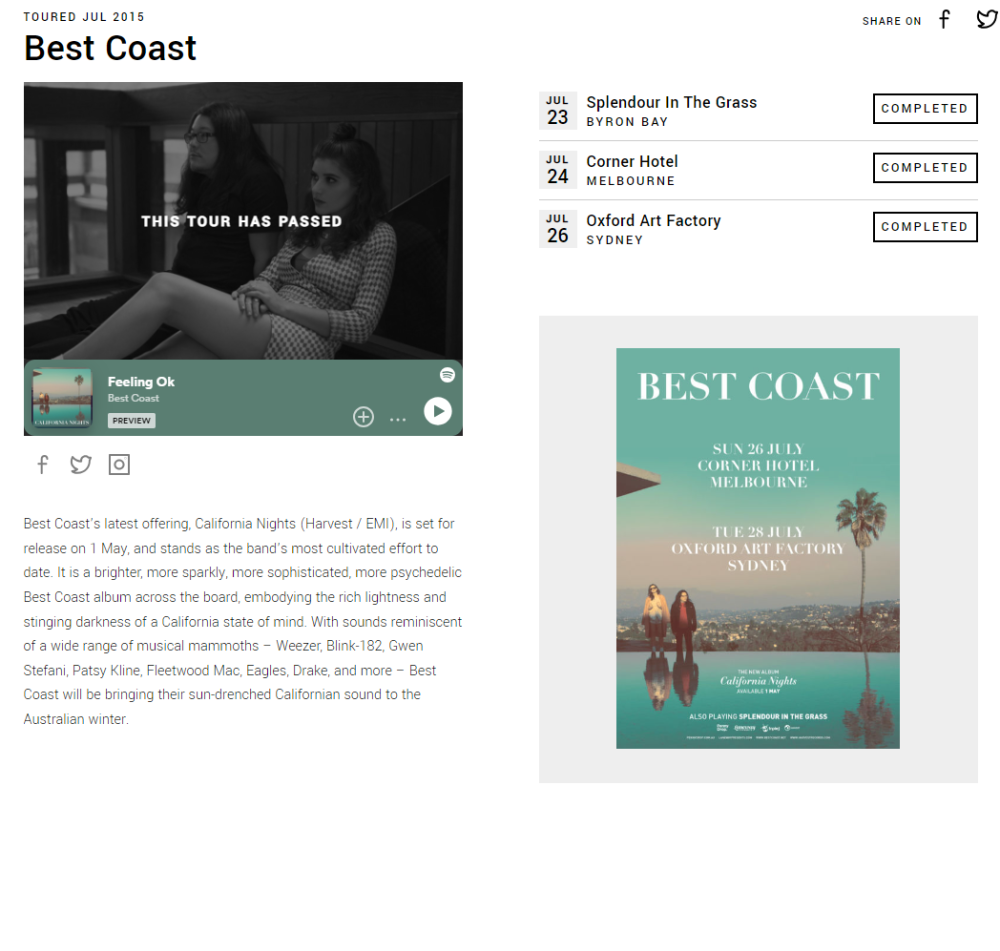Open the Best Coast tour poster image
The width and height of the screenshot is (1000, 951).
coord(758,549)
